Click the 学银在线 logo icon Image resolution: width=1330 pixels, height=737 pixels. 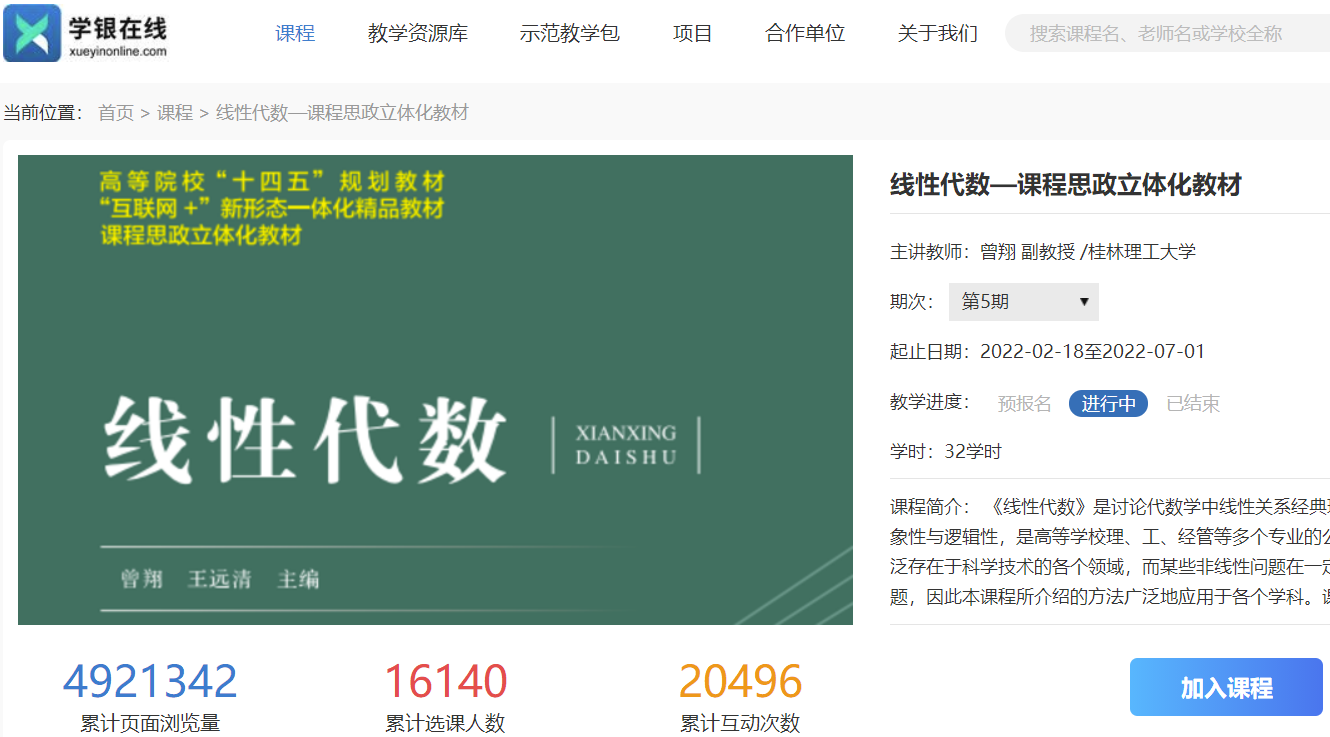coord(32,32)
